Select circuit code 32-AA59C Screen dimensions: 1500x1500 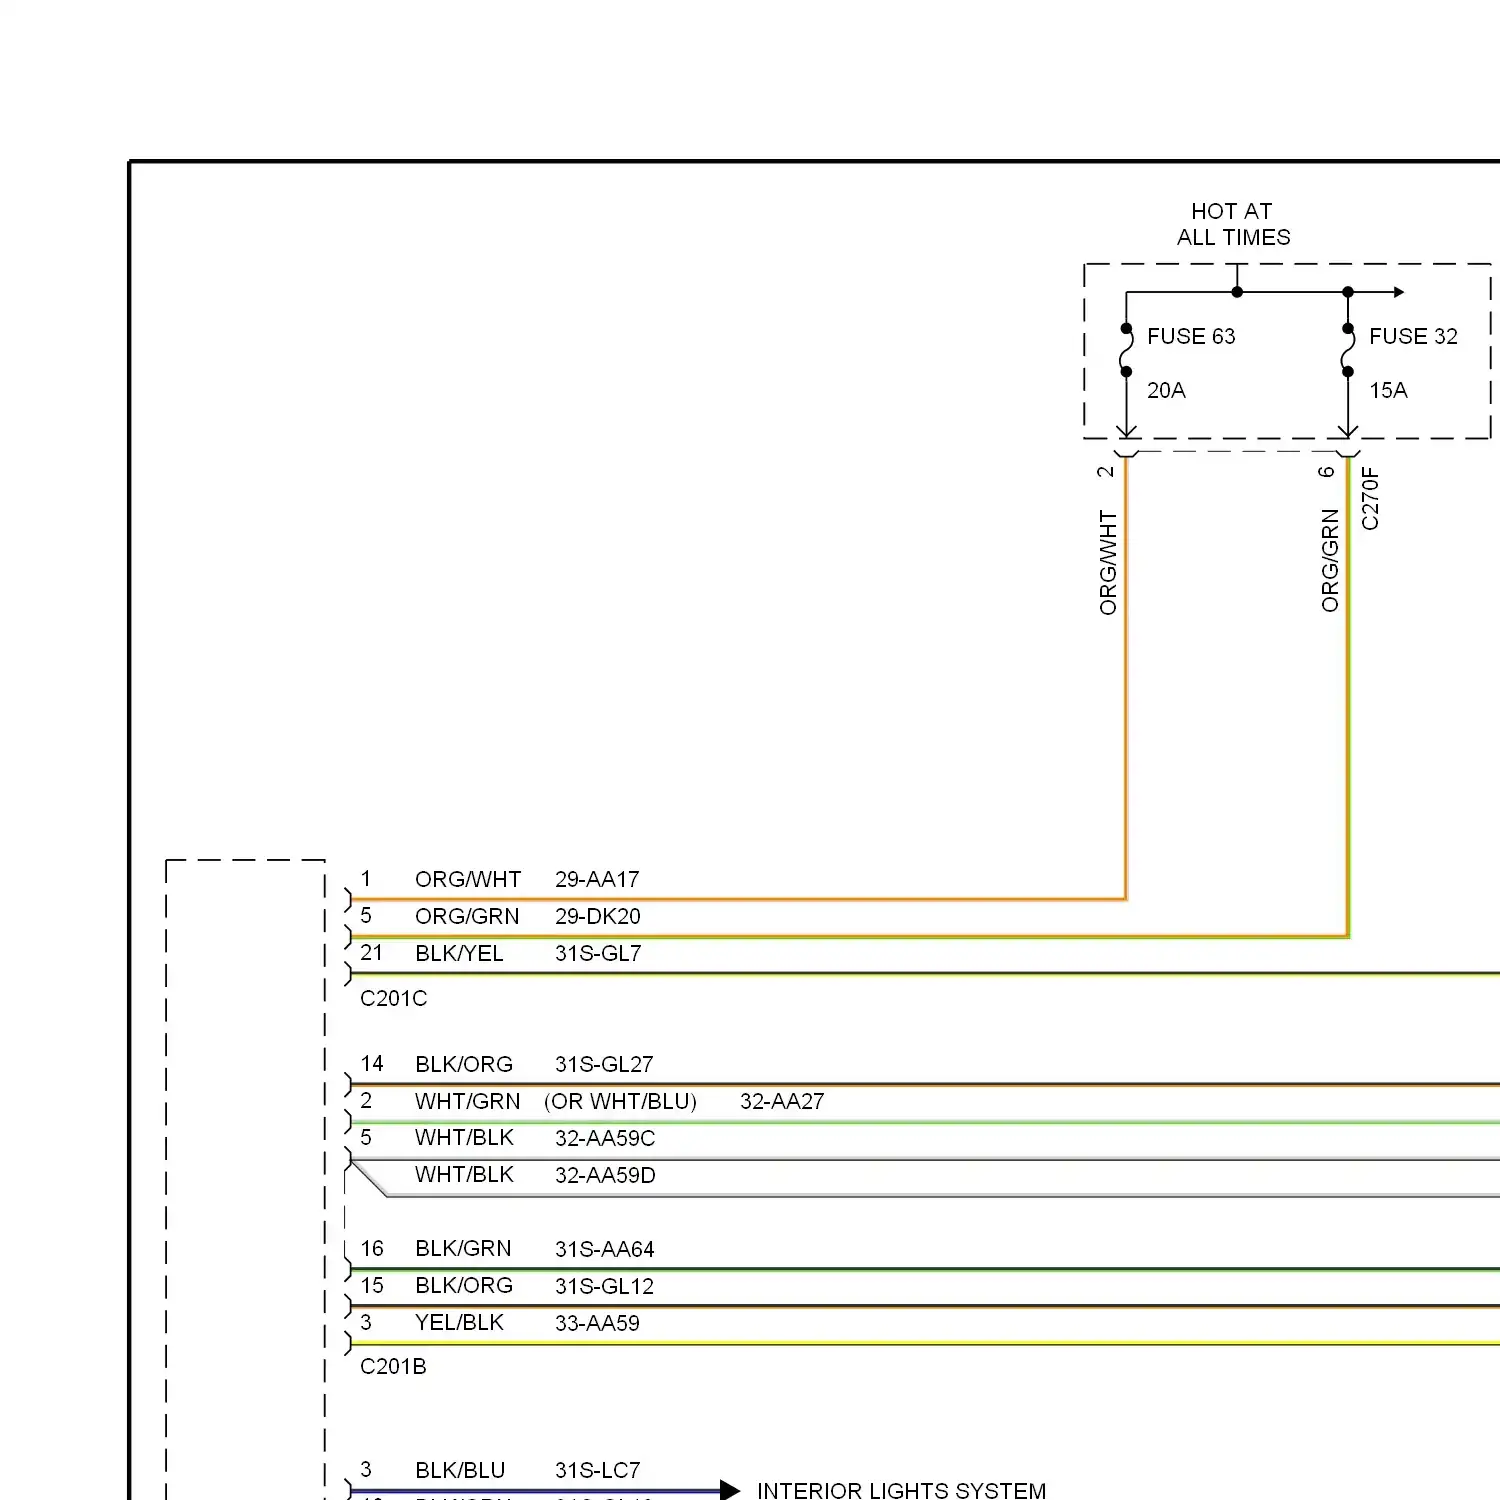[605, 1138]
